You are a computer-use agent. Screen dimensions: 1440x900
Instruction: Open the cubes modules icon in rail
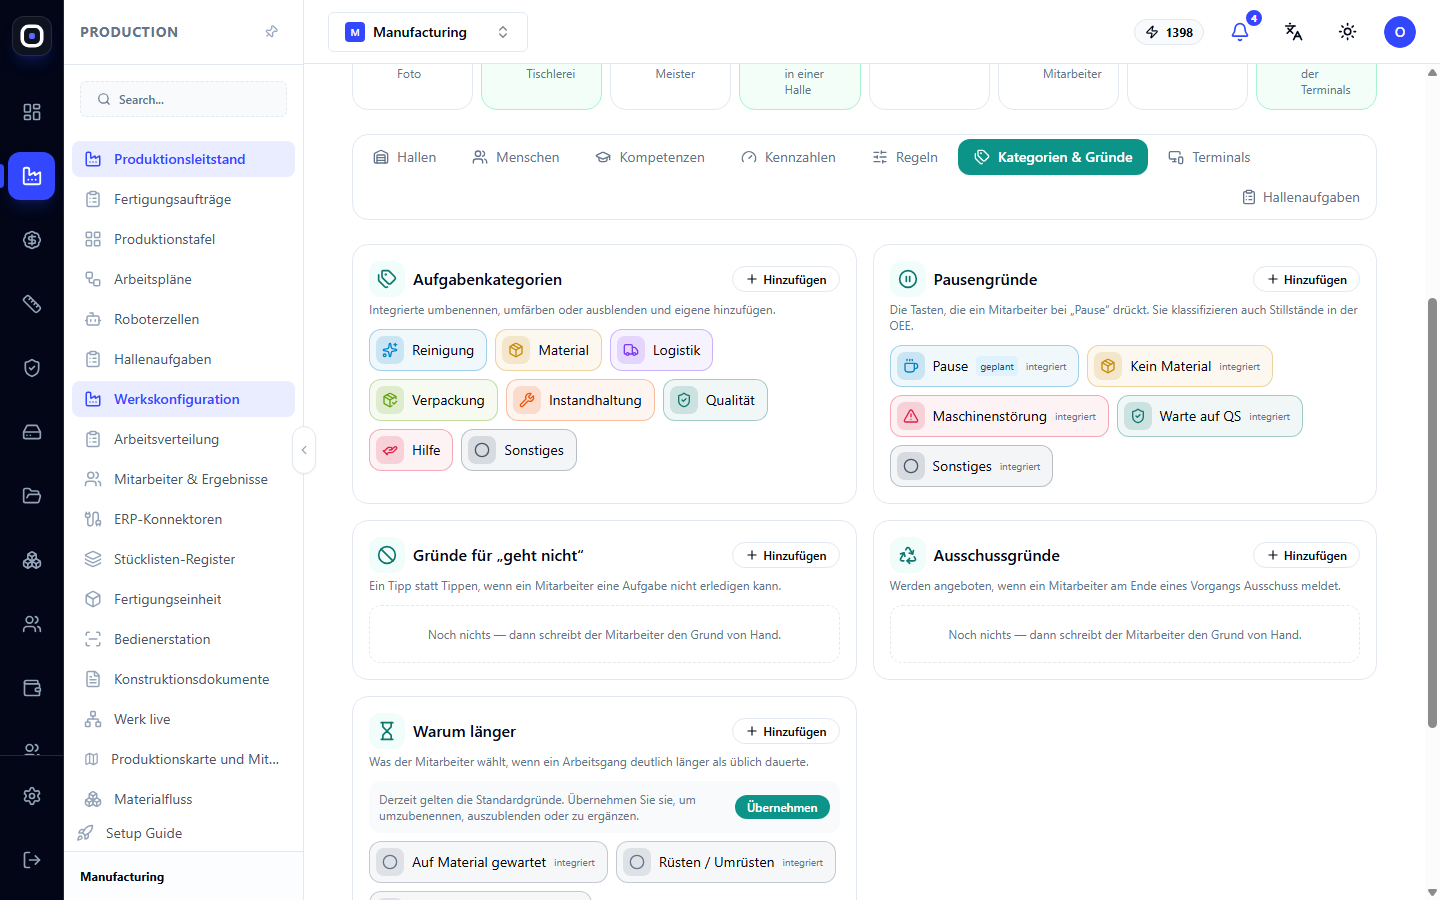[x=32, y=560]
